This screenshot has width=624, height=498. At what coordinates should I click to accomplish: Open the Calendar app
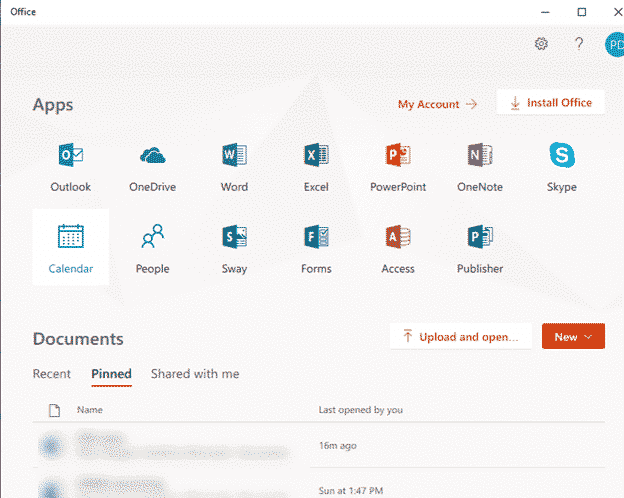tap(70, 248)
